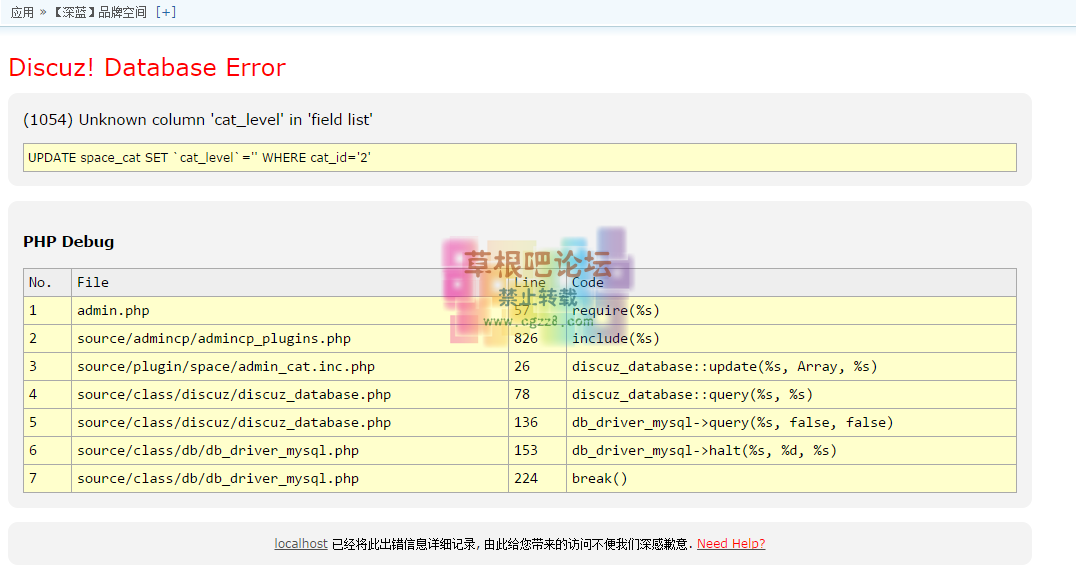The height and width of the screenshot is (574, 1076).
Task: Click line number 826 cell
Action: 537,338
